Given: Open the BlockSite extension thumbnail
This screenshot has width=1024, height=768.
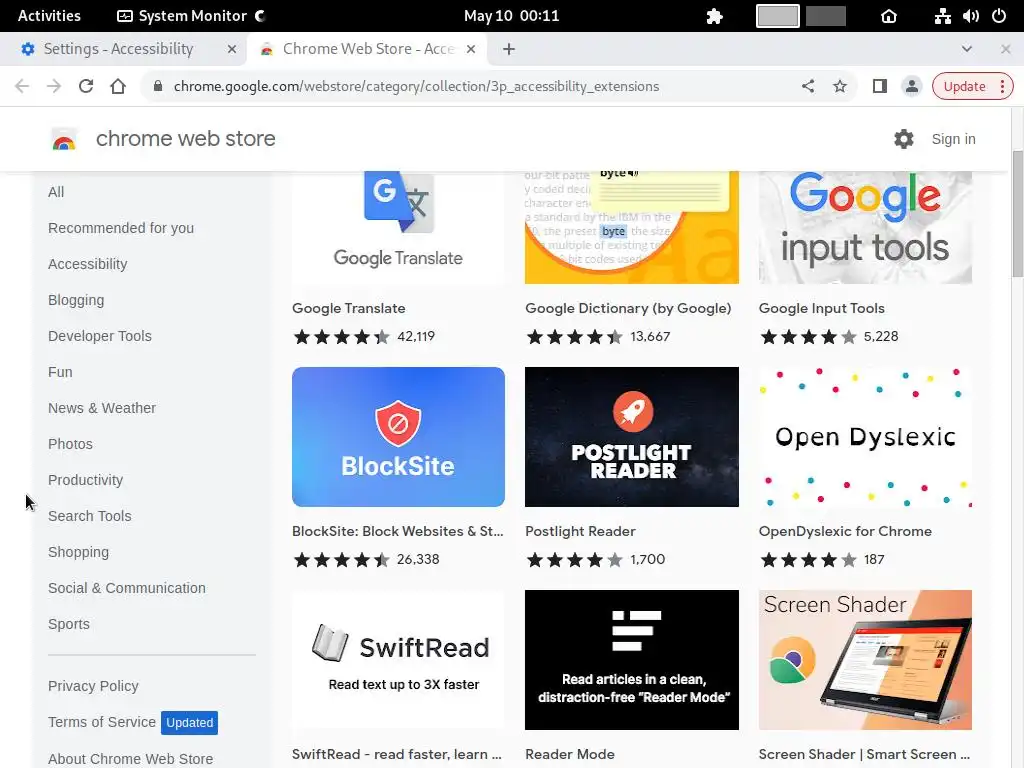Looking at the screenshot, I should (x=398, y=437).
